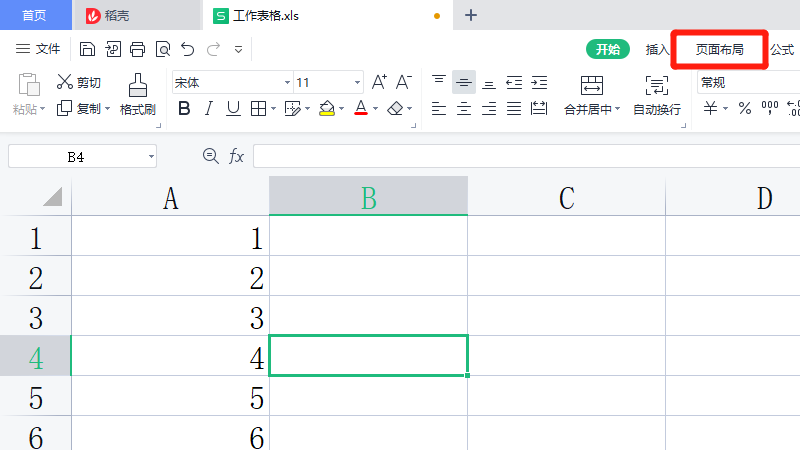The width and height of the screenshot is (800, 450).
Task: Apply the yellow fill color swatch
Action: click(x=326, y=108)
